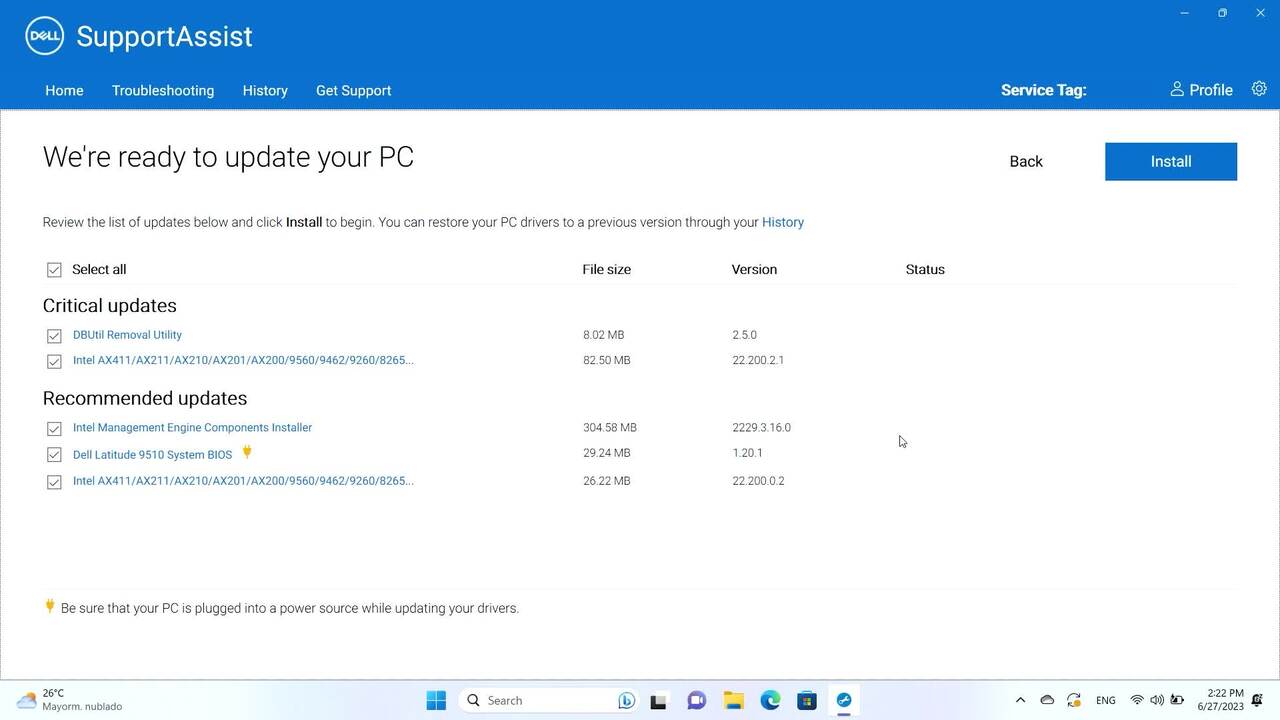The image size is (1280, 720).
Task: Open the Troubleshooting tab
Action: tap(163, 90)
